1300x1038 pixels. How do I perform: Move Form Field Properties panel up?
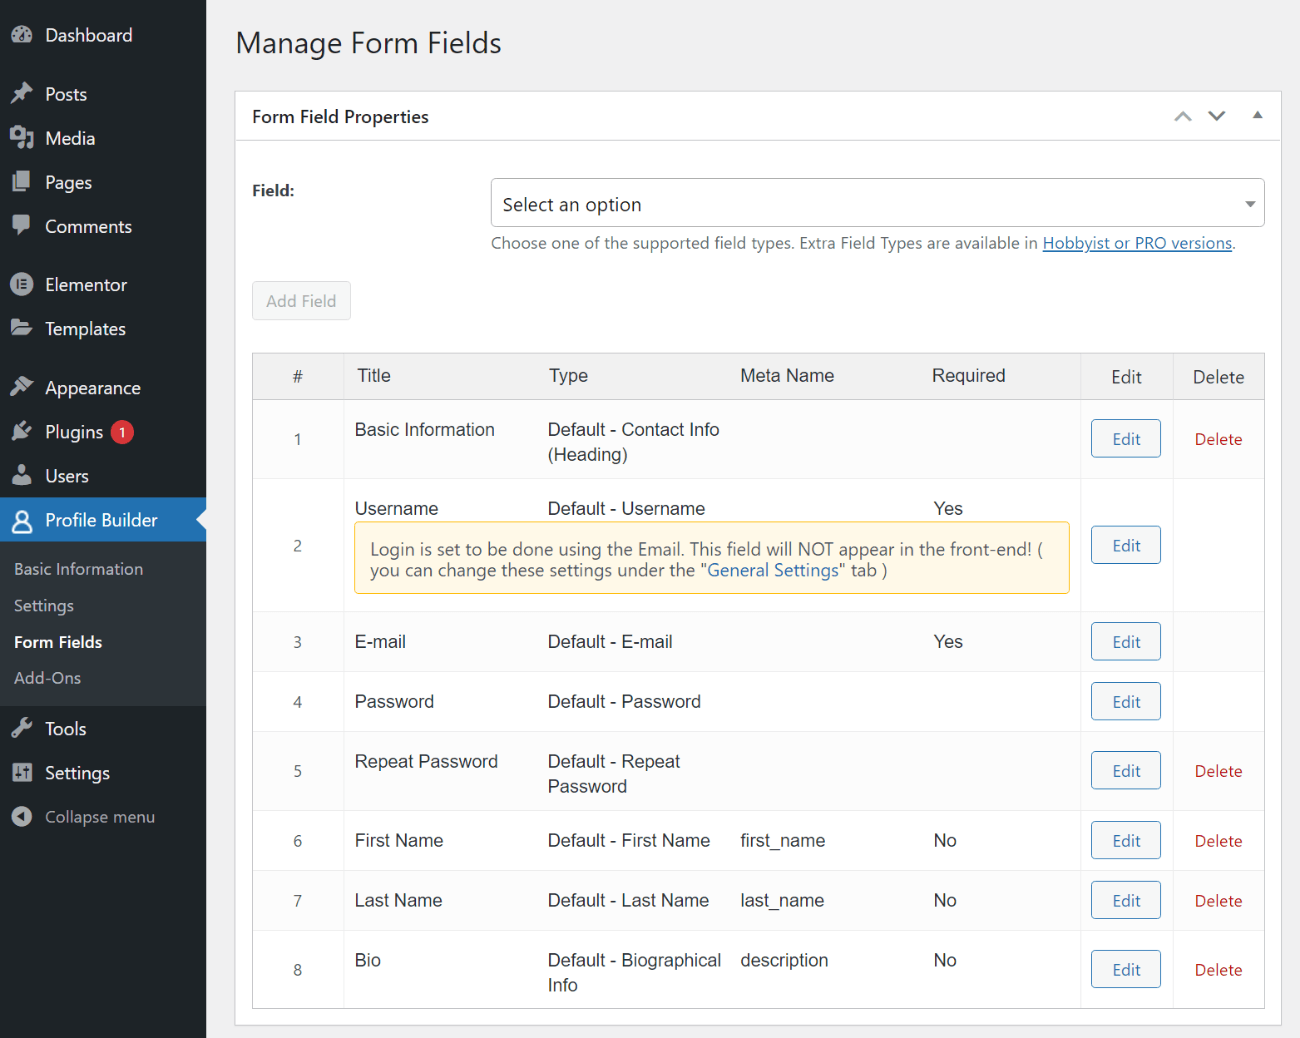click(1183, 116)
